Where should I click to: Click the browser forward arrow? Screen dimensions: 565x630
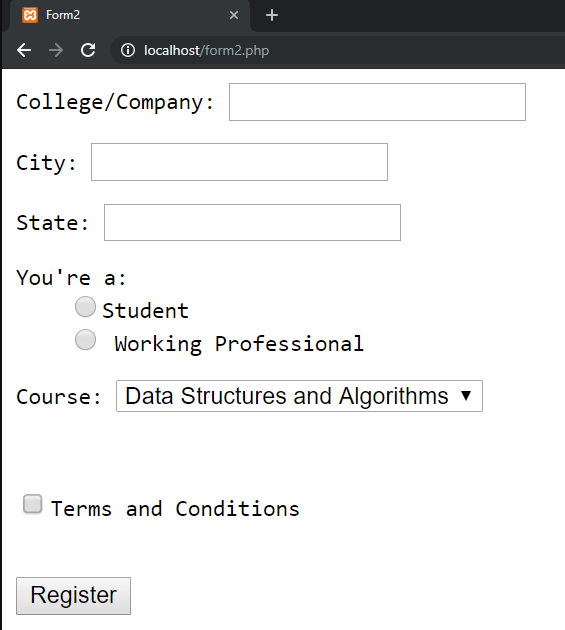[x=56, y=50]
